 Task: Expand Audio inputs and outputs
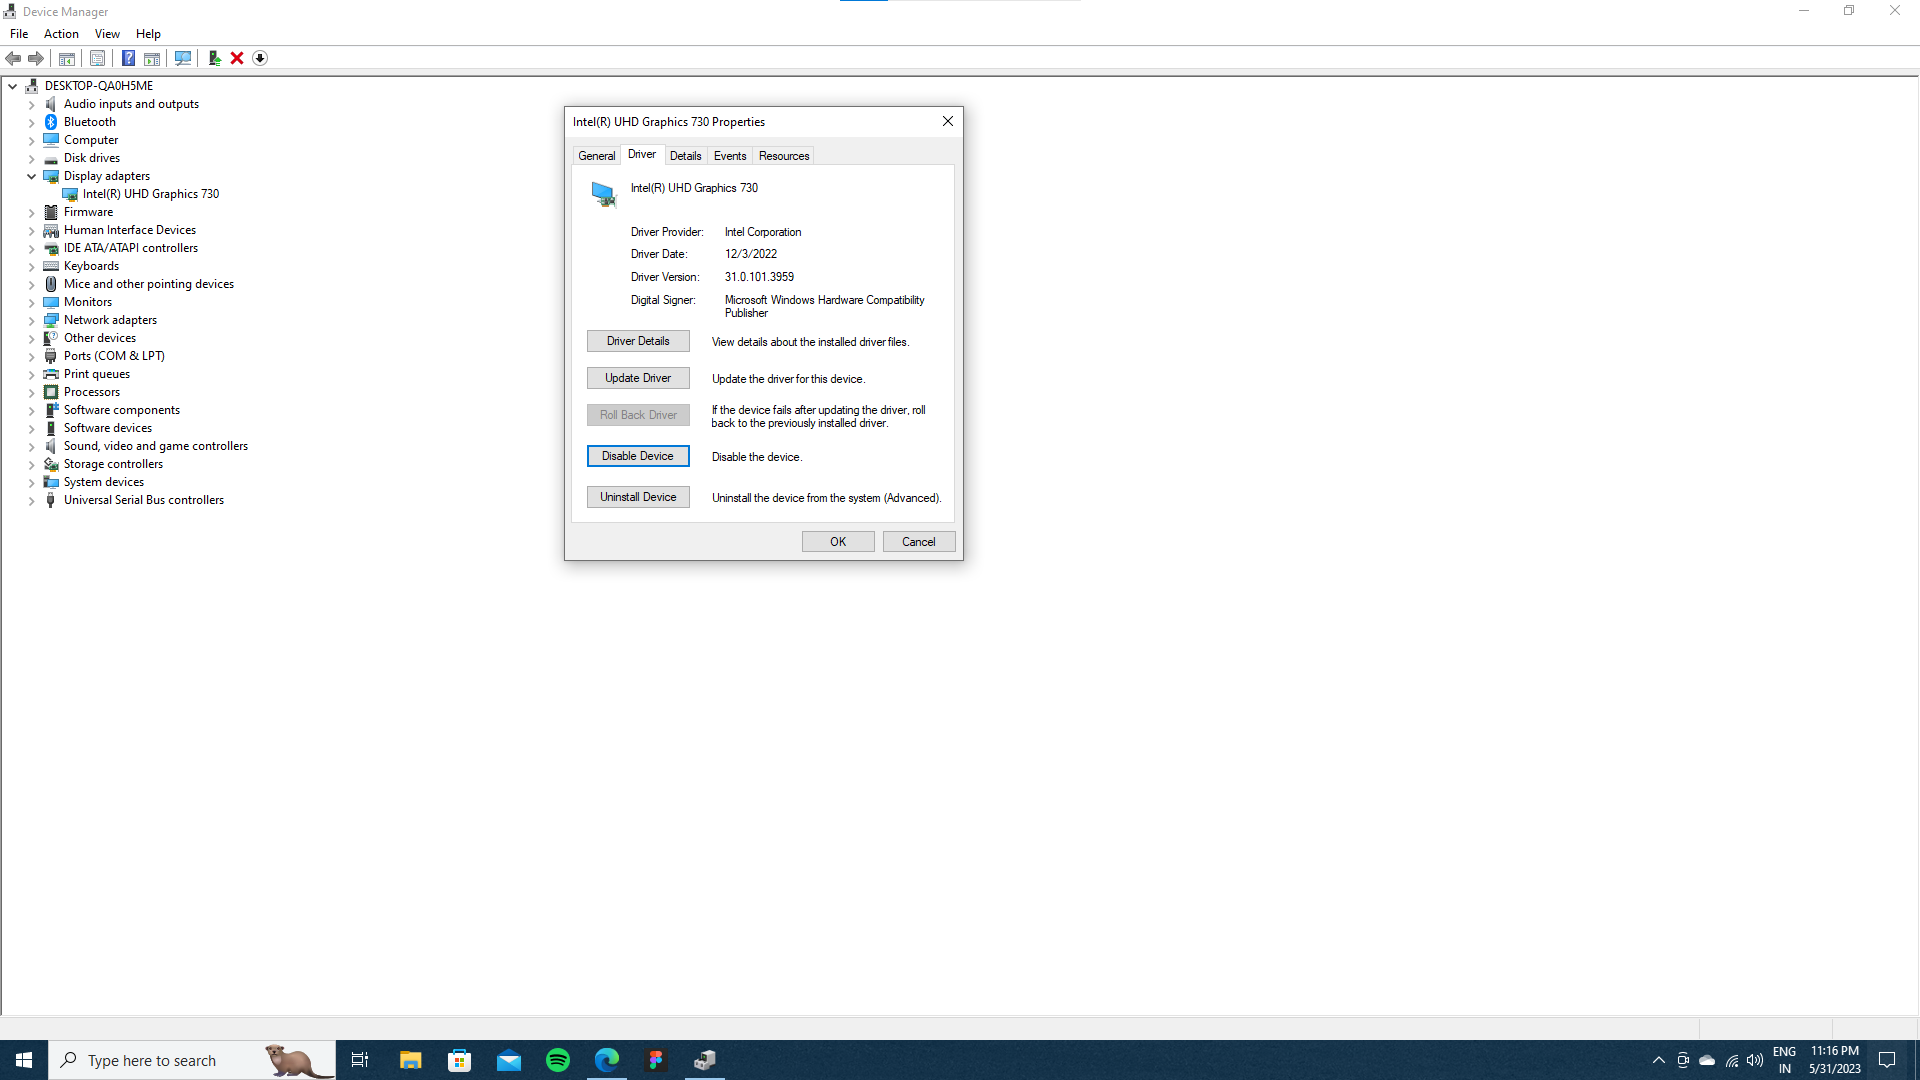(31, 104)
